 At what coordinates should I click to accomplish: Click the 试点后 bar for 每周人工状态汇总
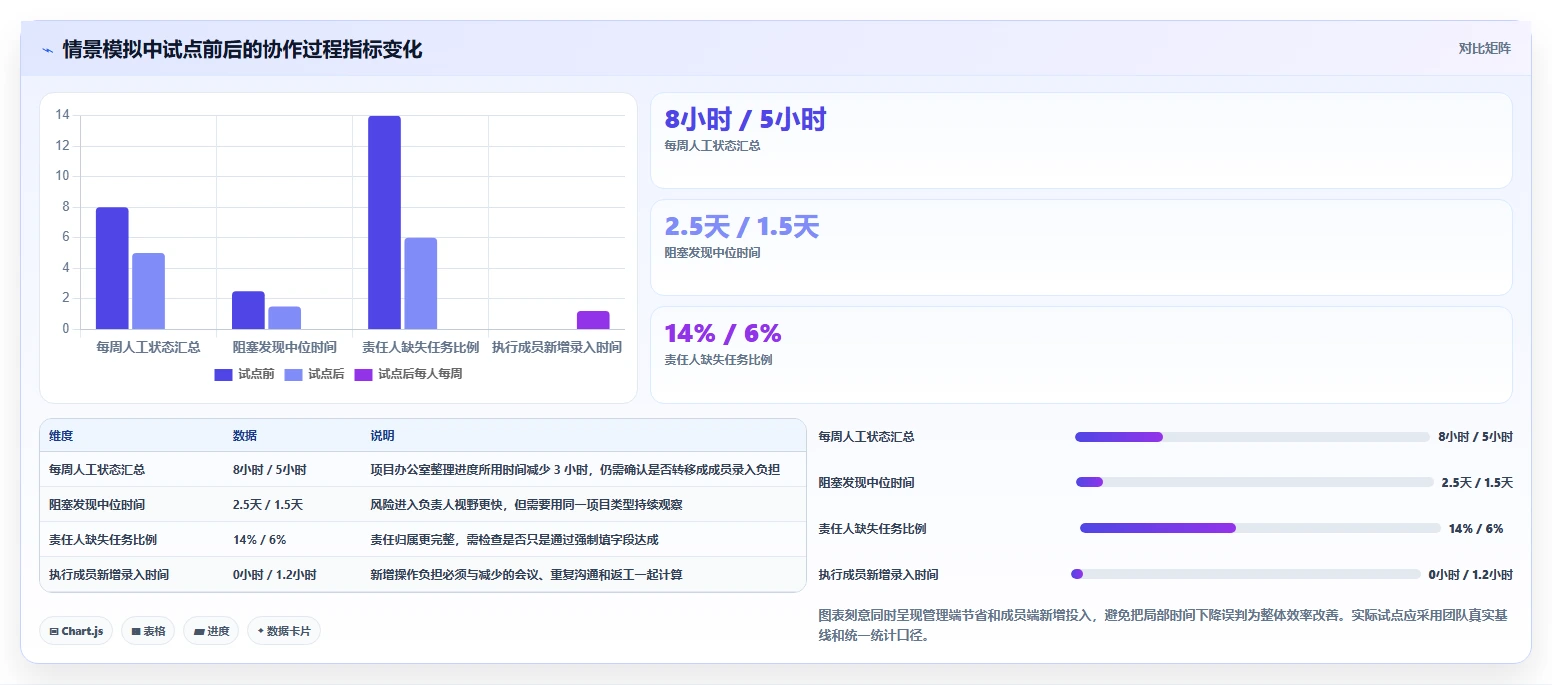pos(148,291)
